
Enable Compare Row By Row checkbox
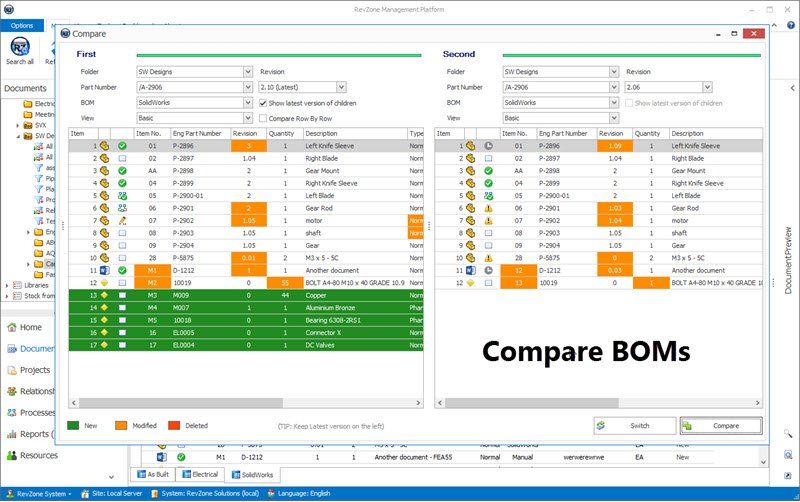[x=263, y=118]
